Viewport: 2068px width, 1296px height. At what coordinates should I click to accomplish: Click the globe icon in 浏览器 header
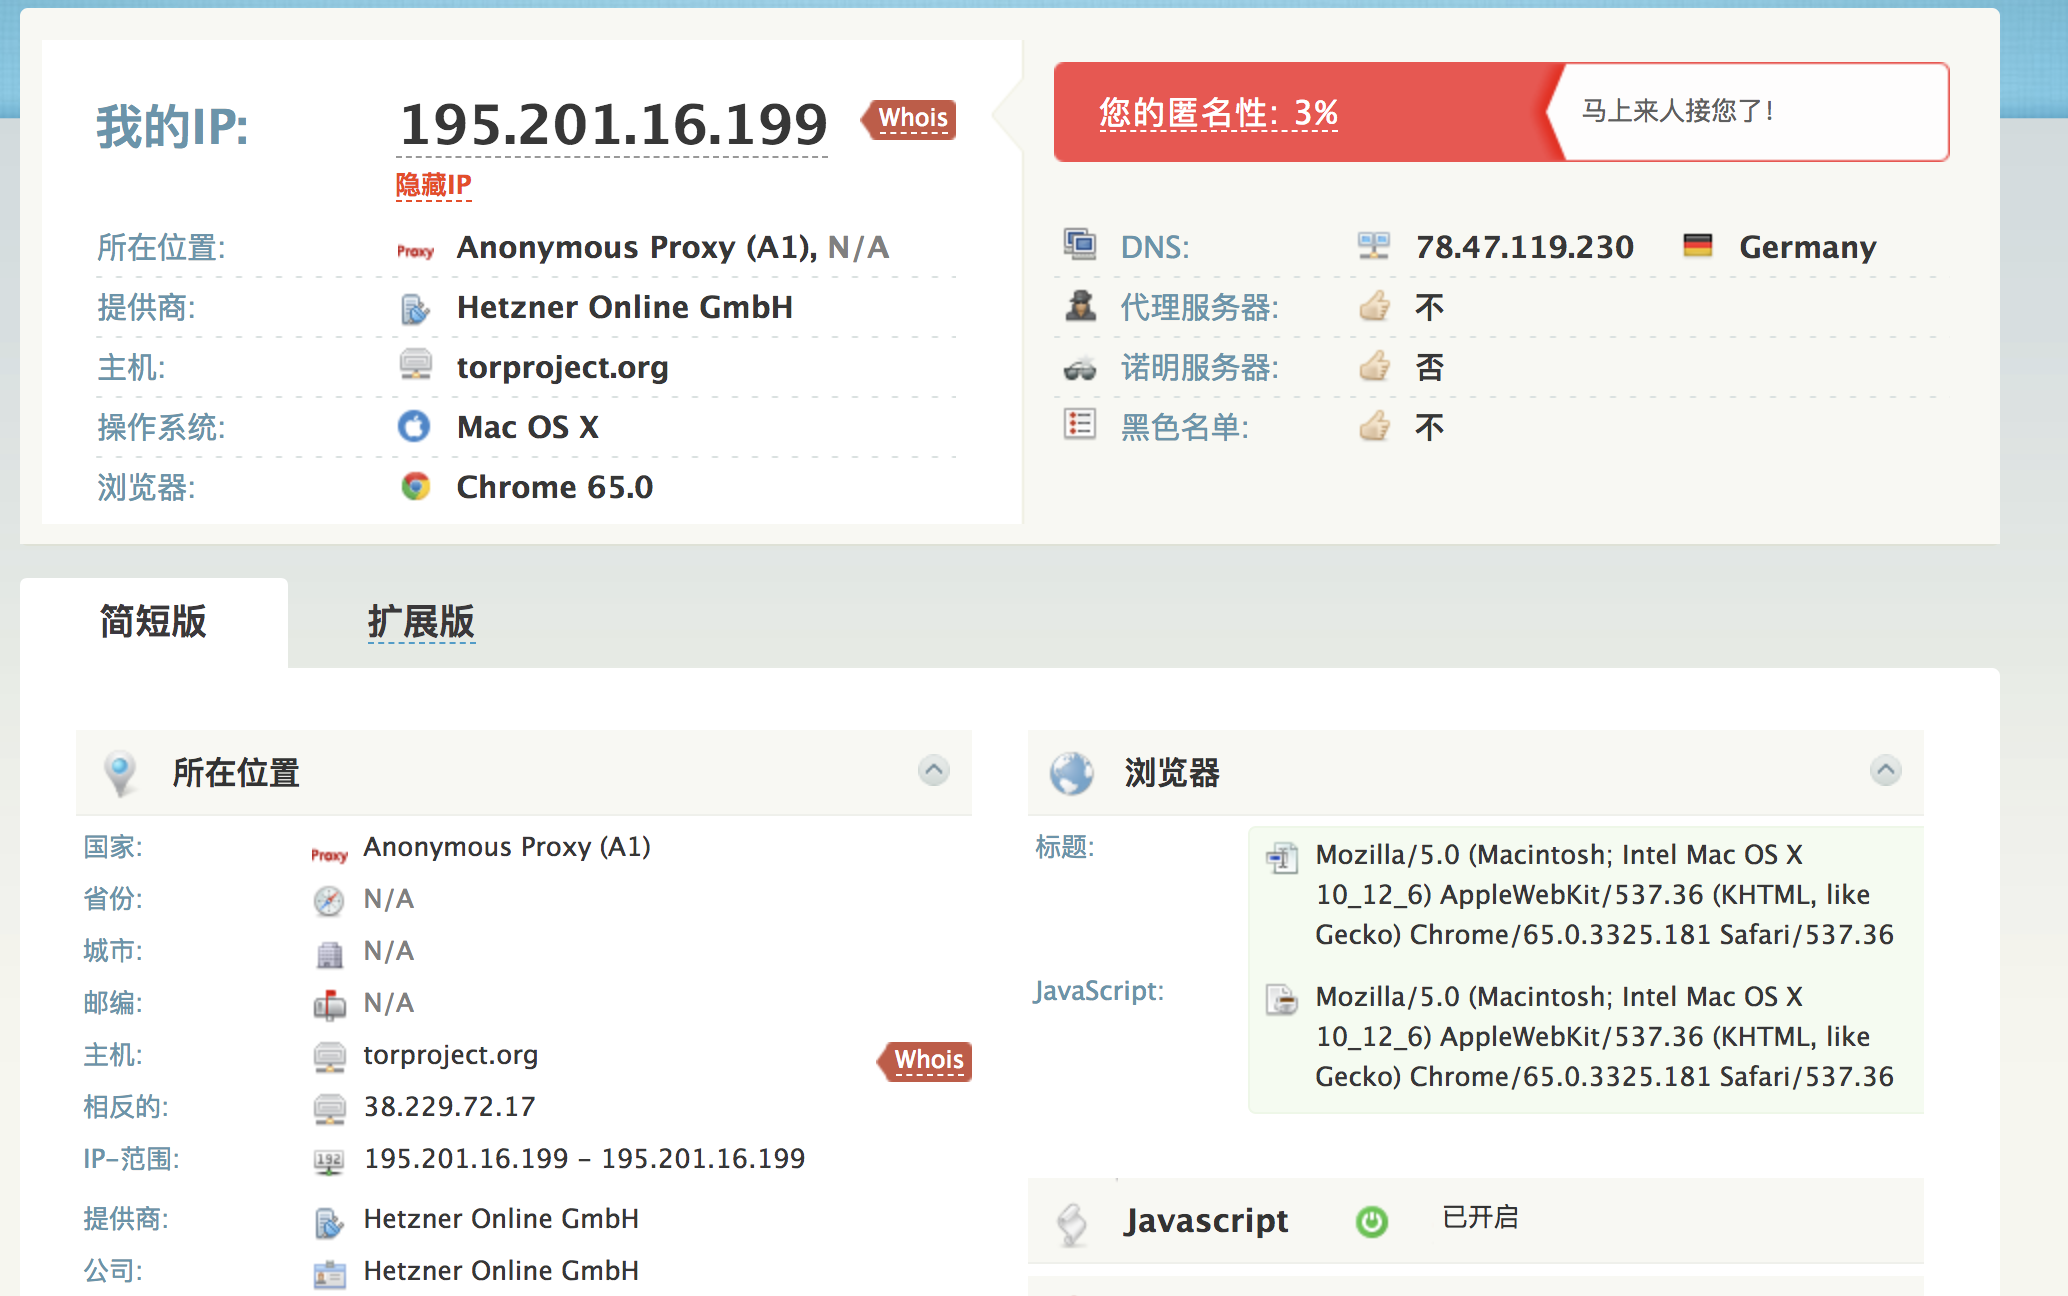point(1072,773)
